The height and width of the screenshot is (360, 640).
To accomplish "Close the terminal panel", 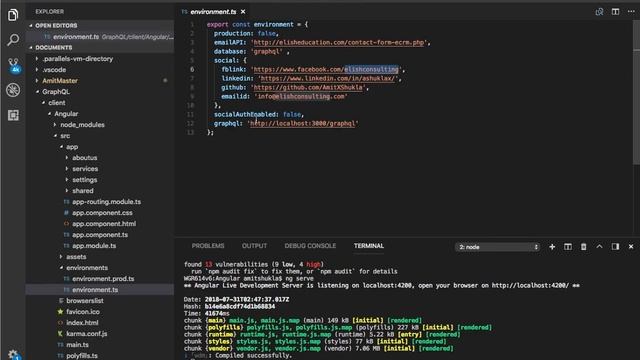I will (631, 247).
